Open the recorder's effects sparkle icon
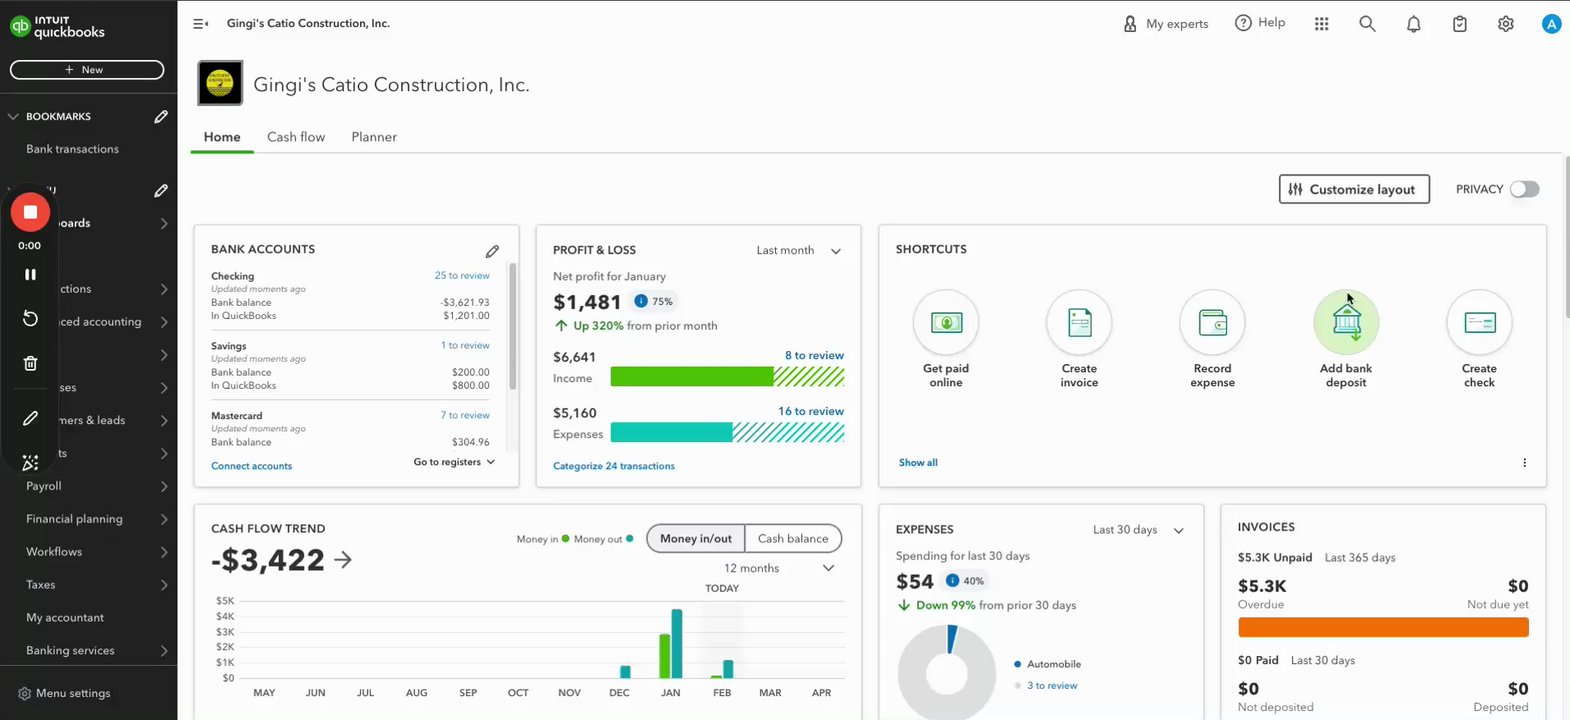The image size is (1570, 720). click(30, 462)
